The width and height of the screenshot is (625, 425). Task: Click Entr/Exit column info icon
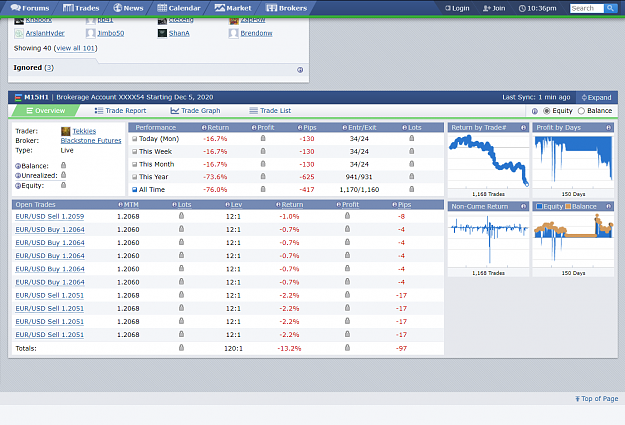coord(345,128)
